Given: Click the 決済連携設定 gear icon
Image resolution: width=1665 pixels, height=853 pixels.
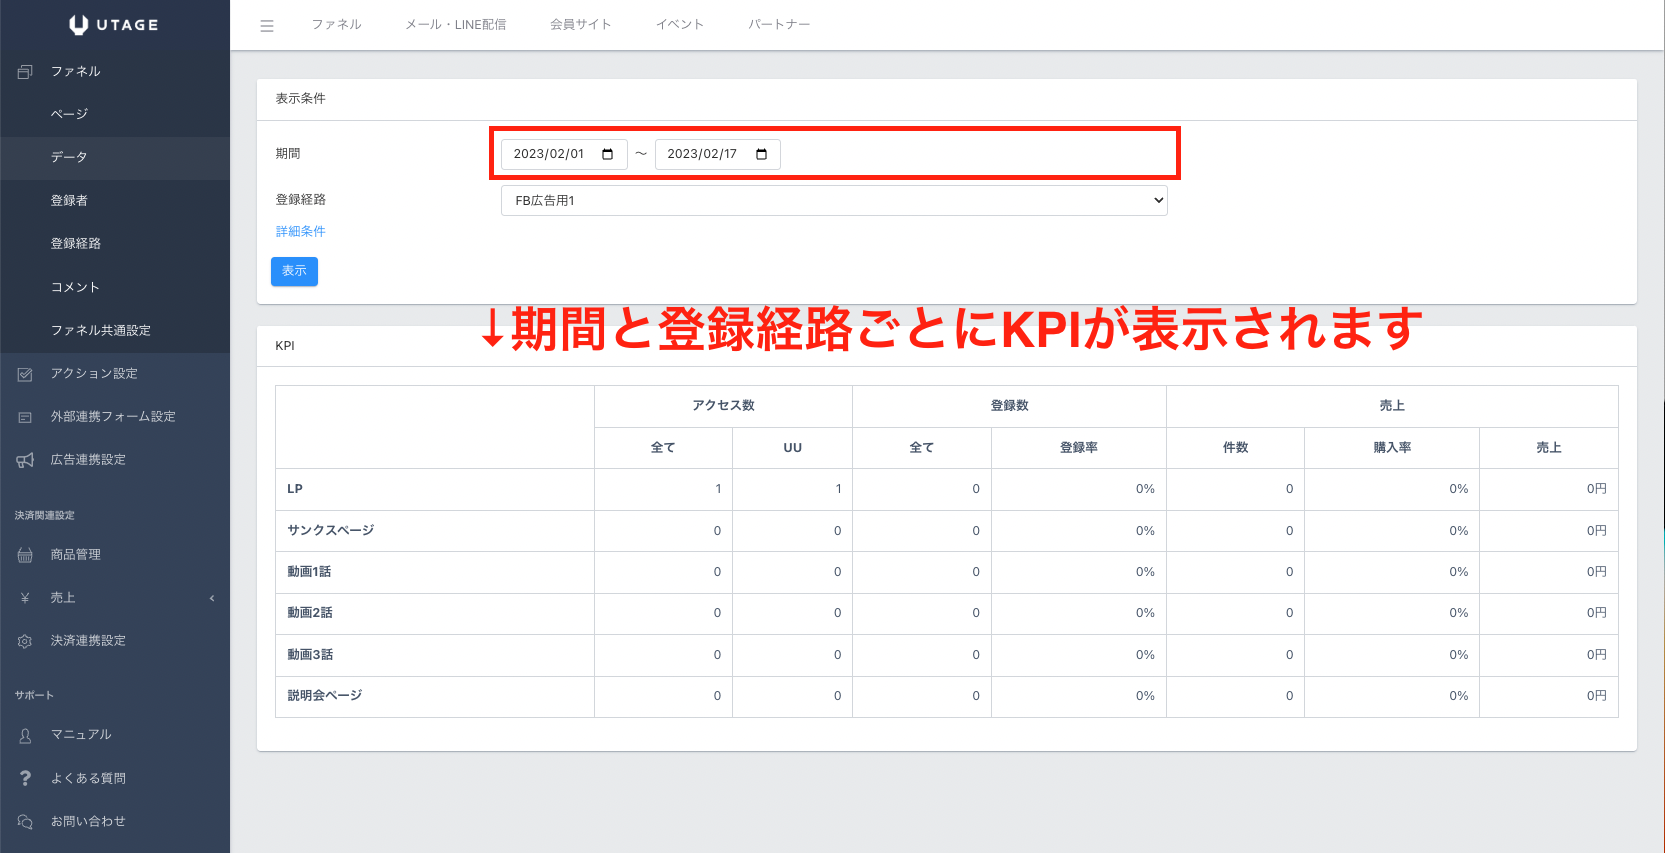Looking at the screenshot, I should 25,641.
